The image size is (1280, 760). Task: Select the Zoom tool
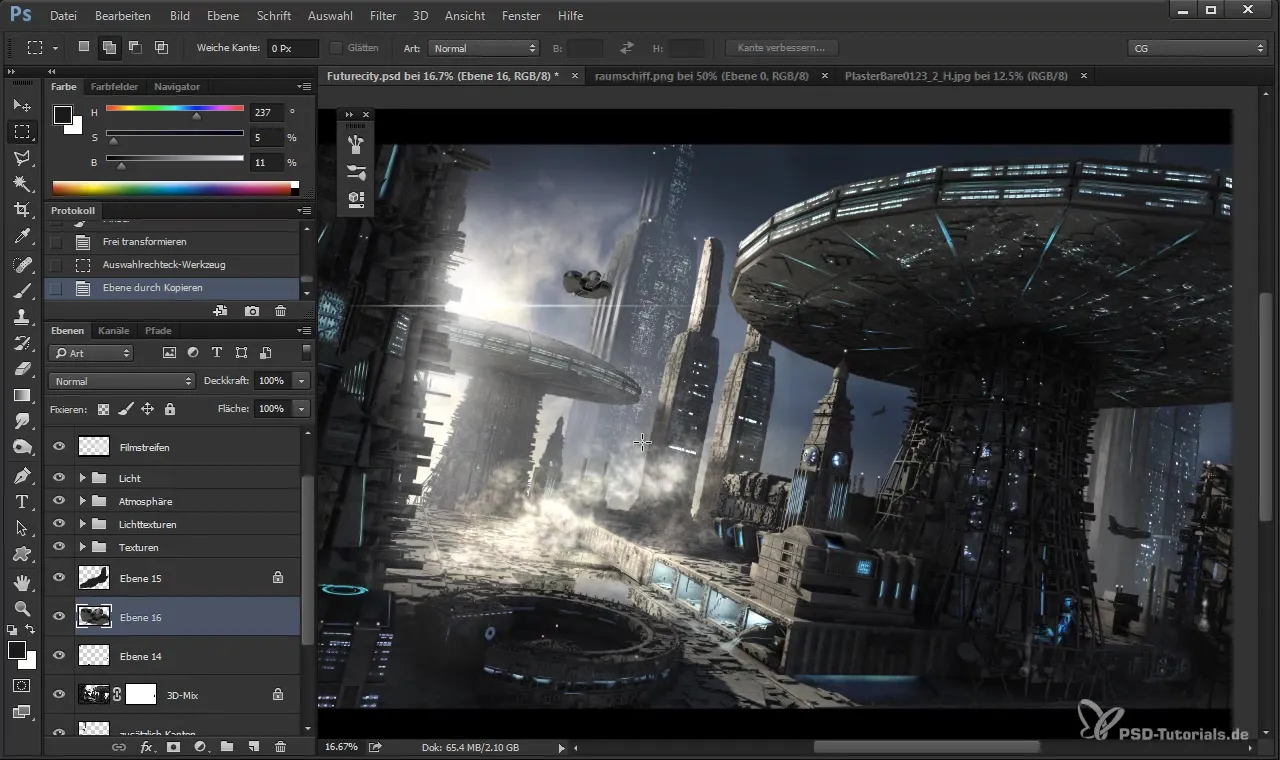click(22, 608)
